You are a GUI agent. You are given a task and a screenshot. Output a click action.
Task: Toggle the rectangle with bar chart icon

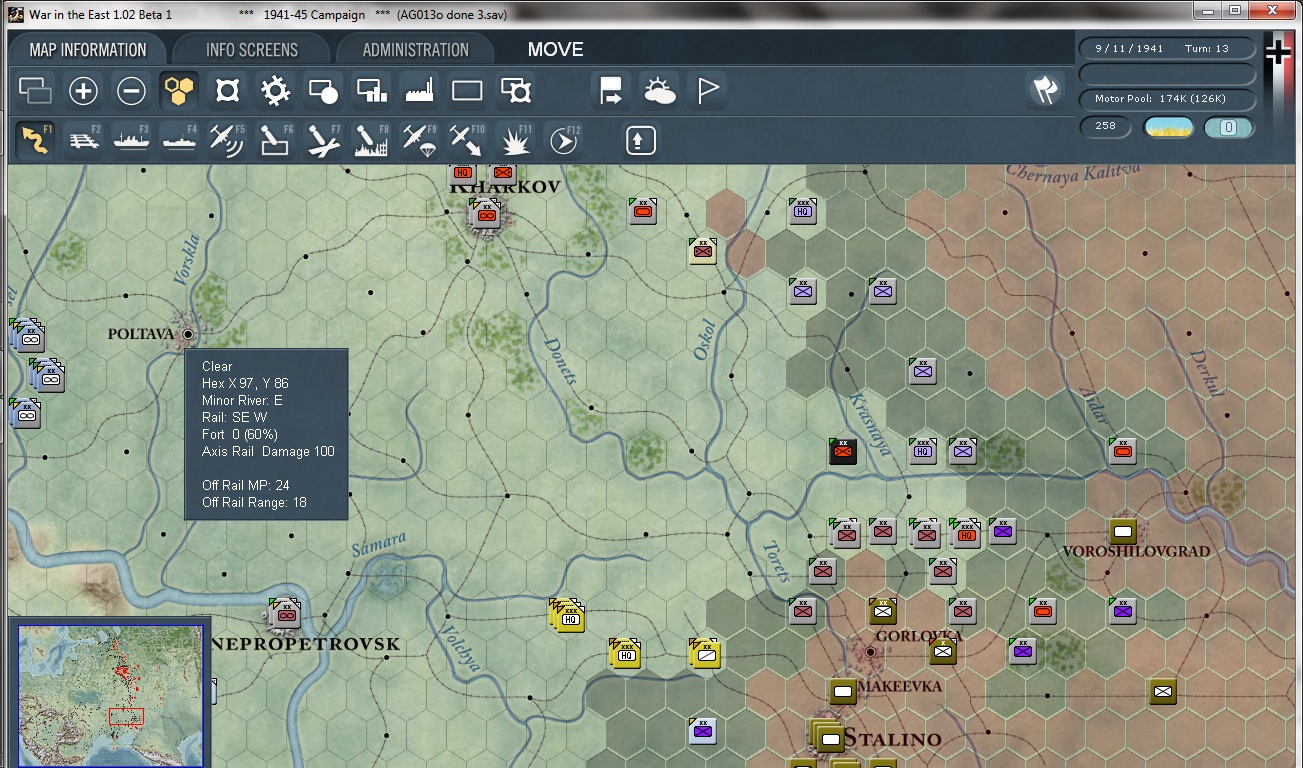371,92
